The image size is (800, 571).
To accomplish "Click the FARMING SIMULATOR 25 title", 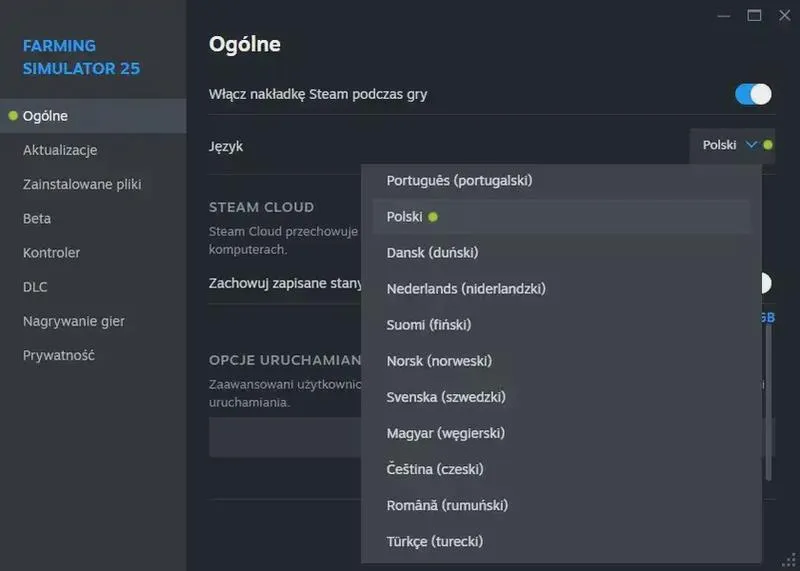I will click(81, 57).
